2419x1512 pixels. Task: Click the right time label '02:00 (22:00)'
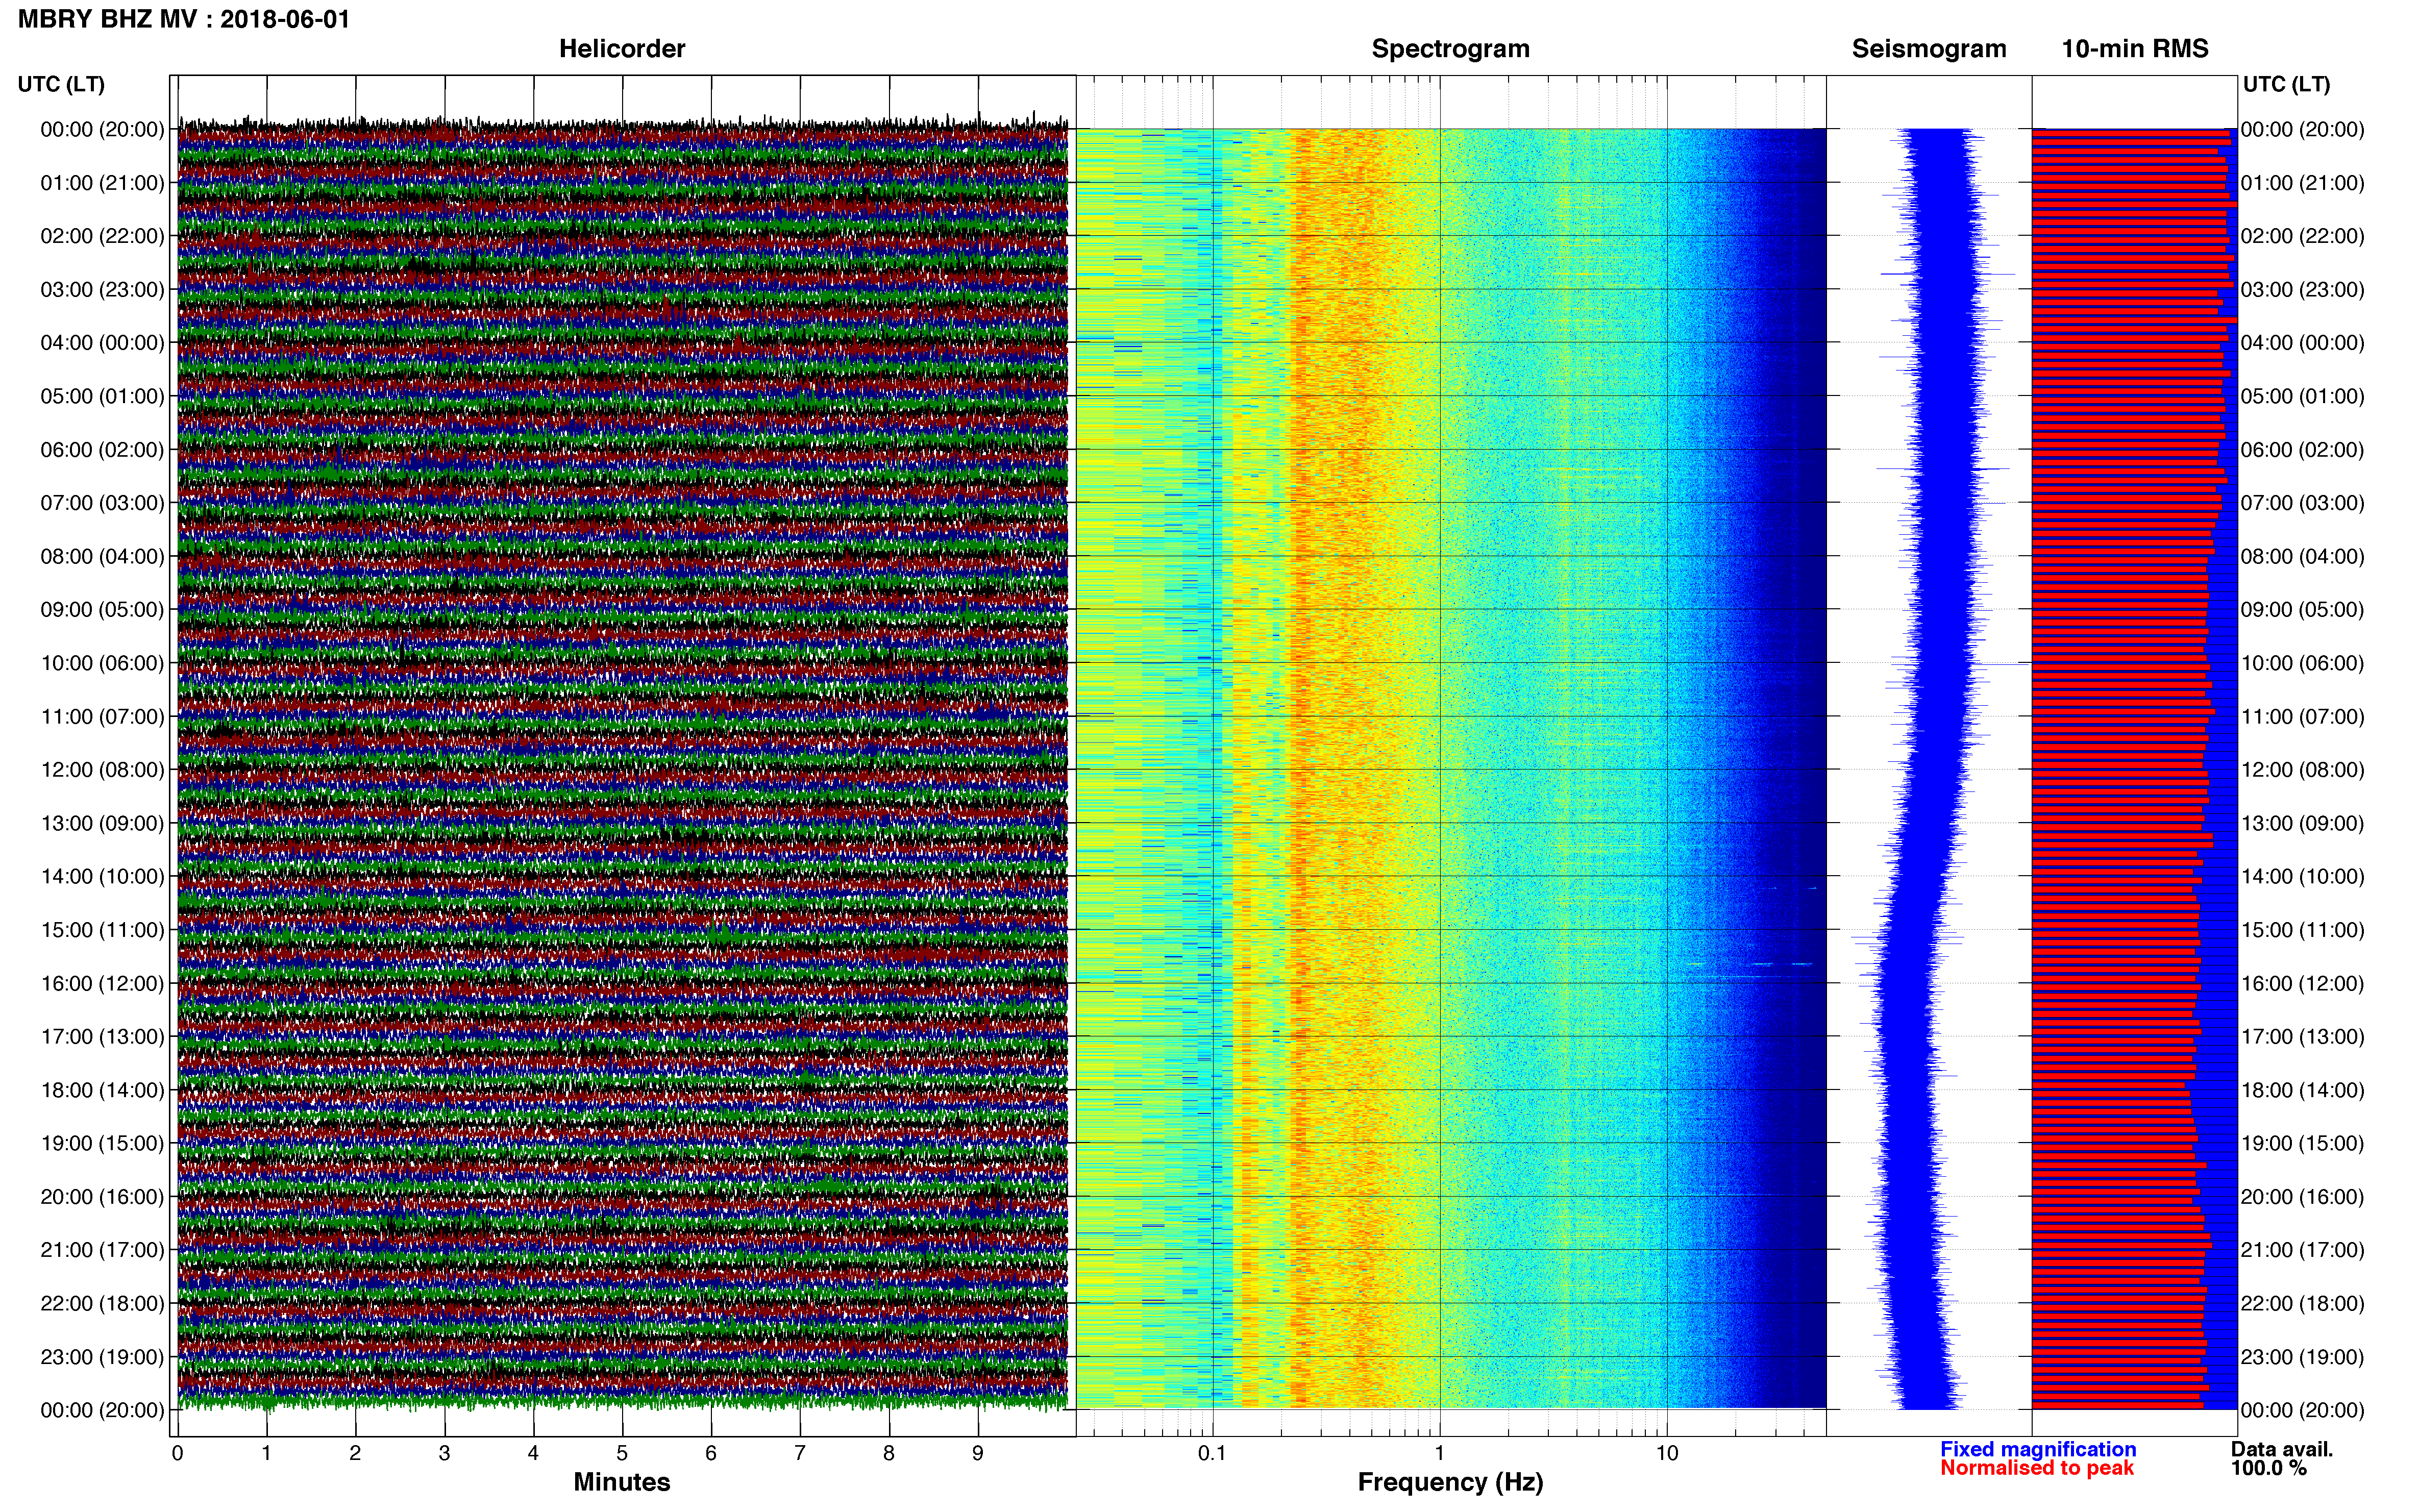point(2302,236)
